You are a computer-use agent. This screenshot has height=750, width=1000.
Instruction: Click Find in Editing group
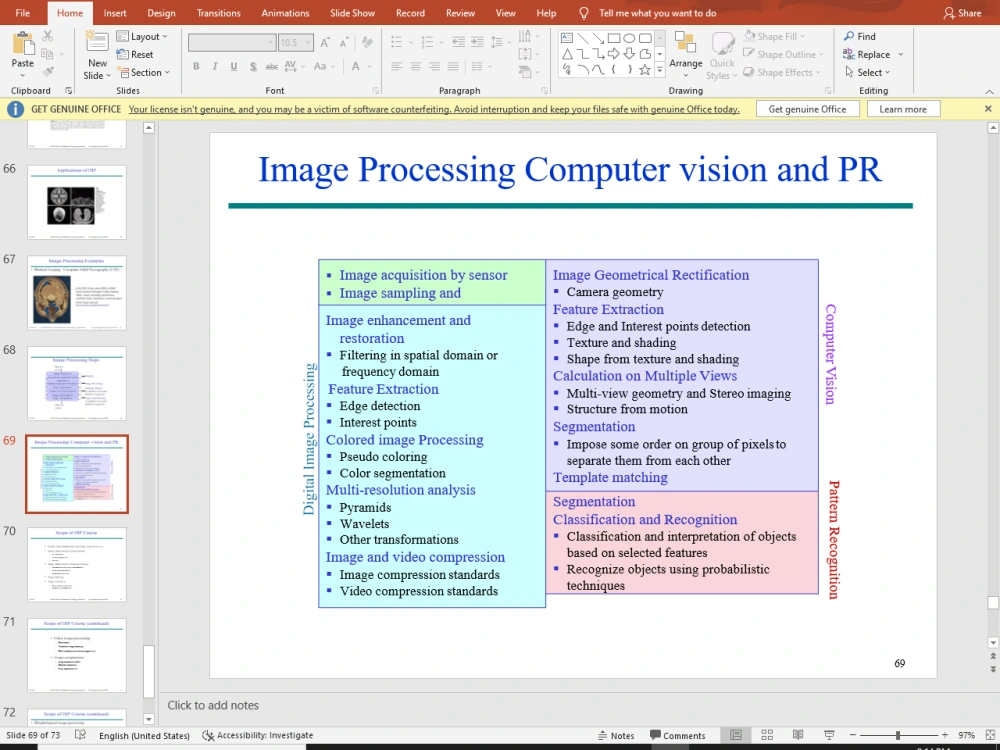point(860,36)
